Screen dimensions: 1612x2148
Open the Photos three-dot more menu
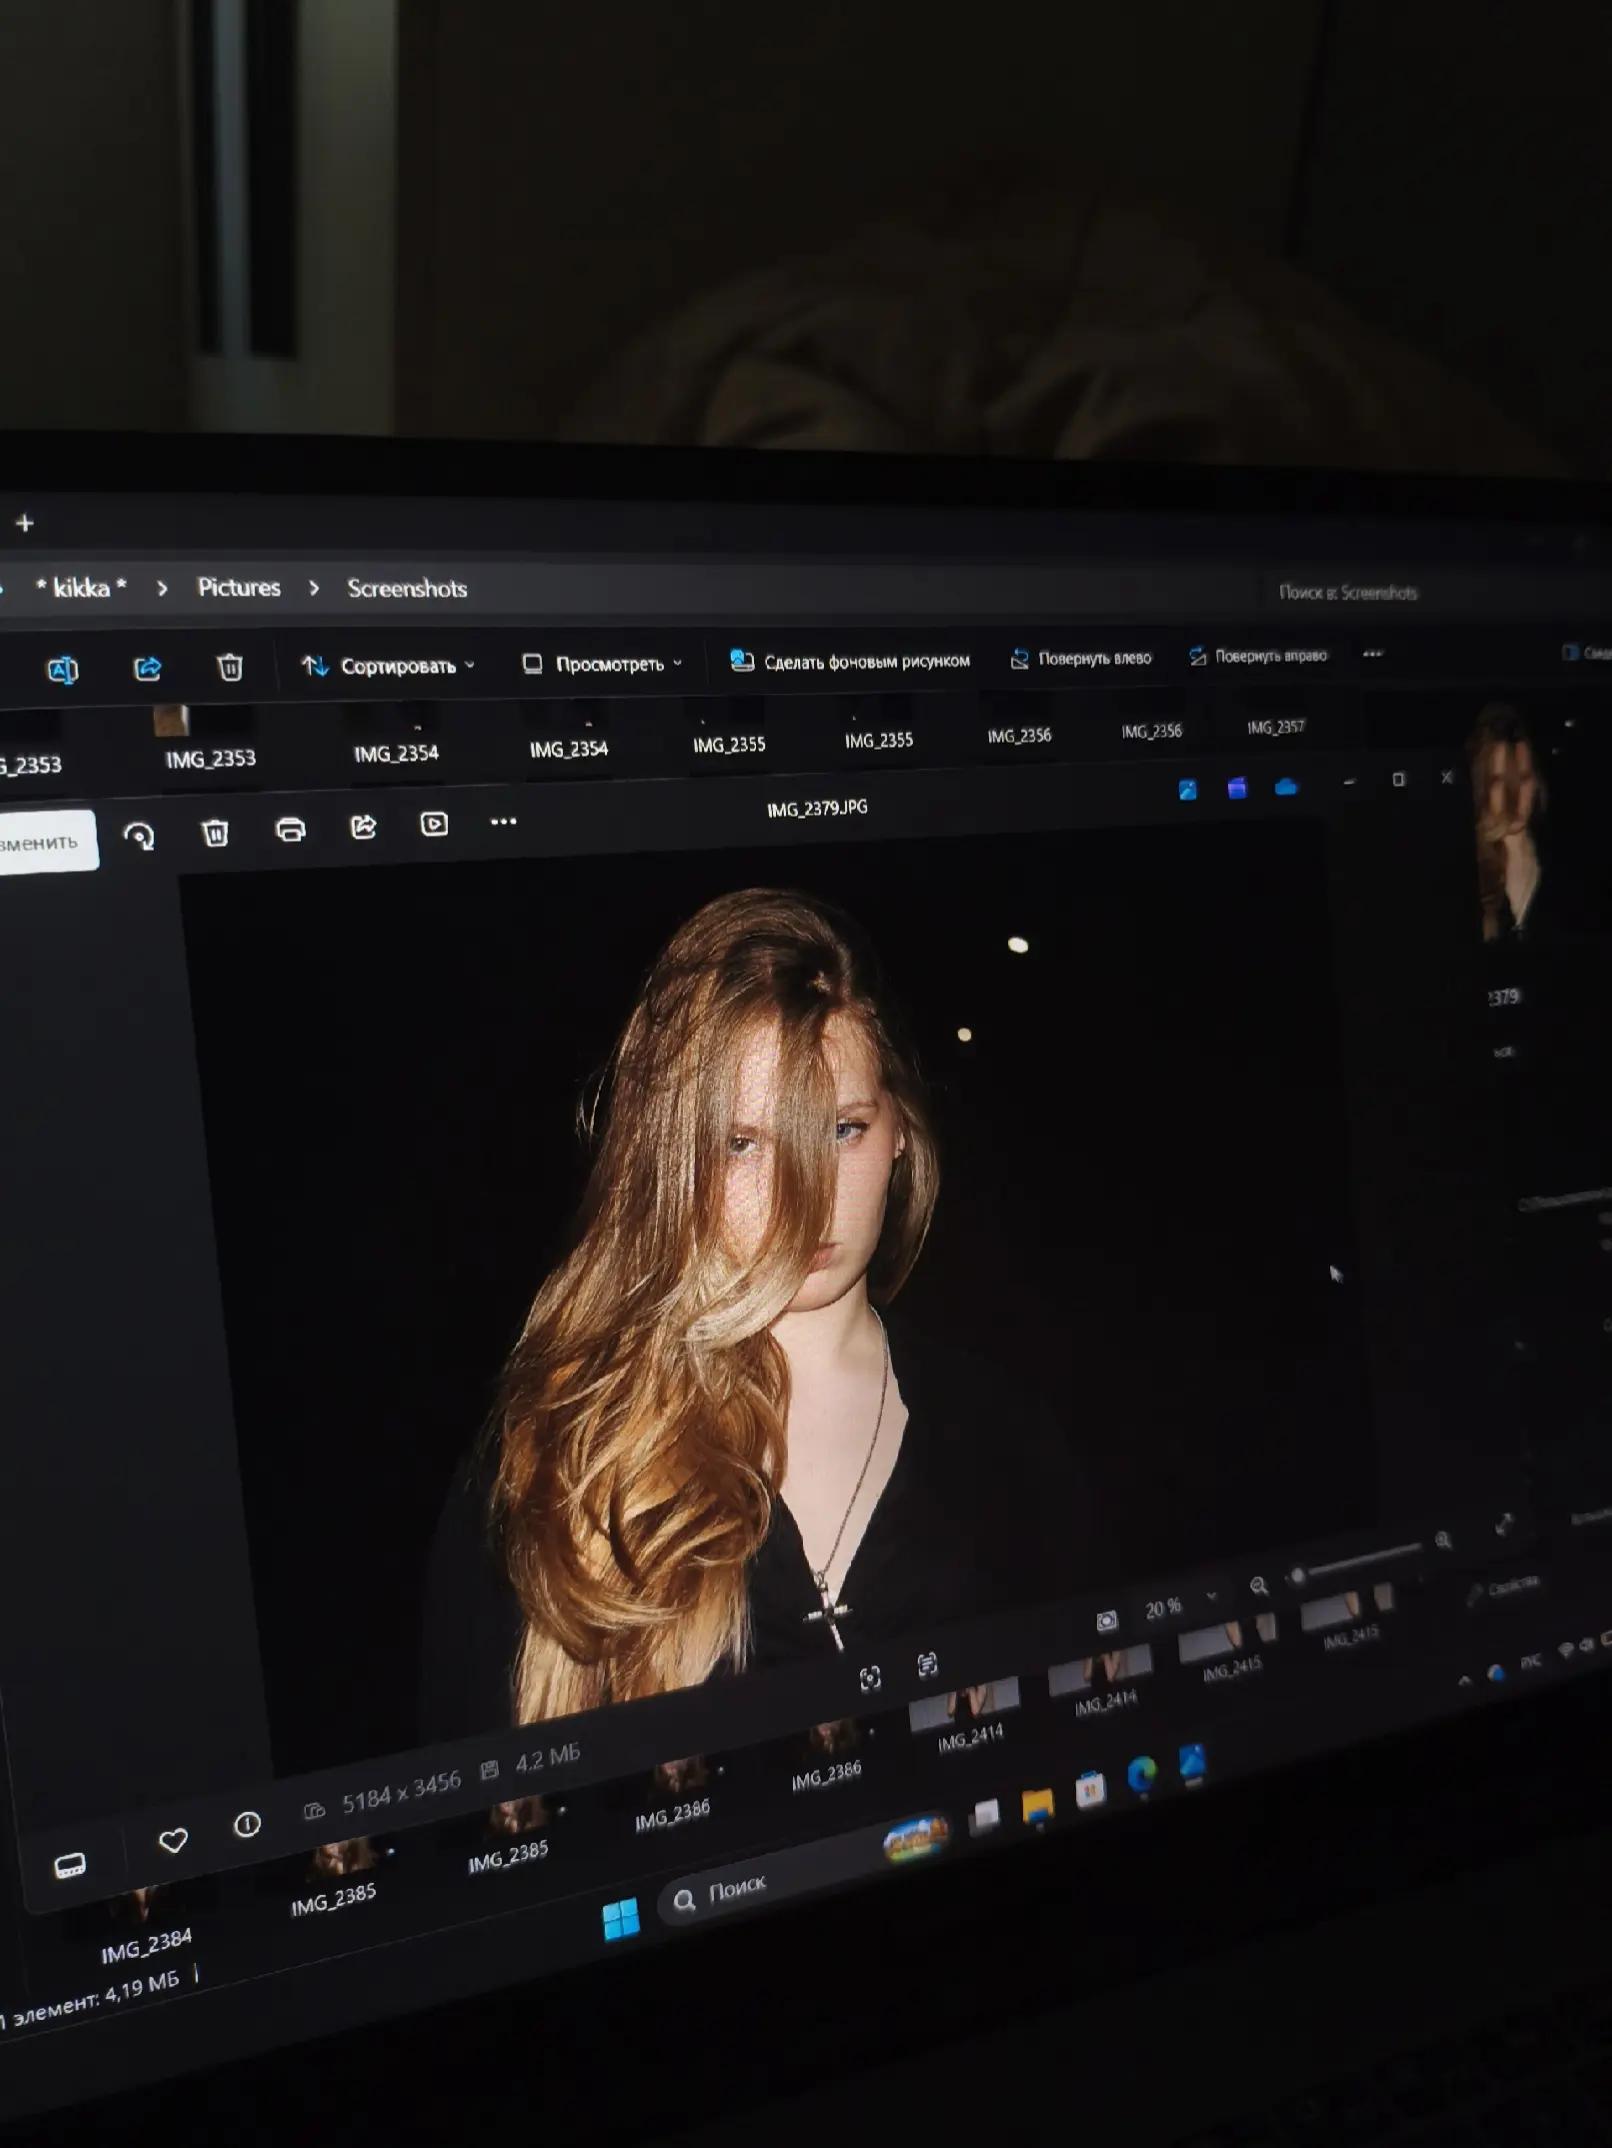click(x=503, y=822)
